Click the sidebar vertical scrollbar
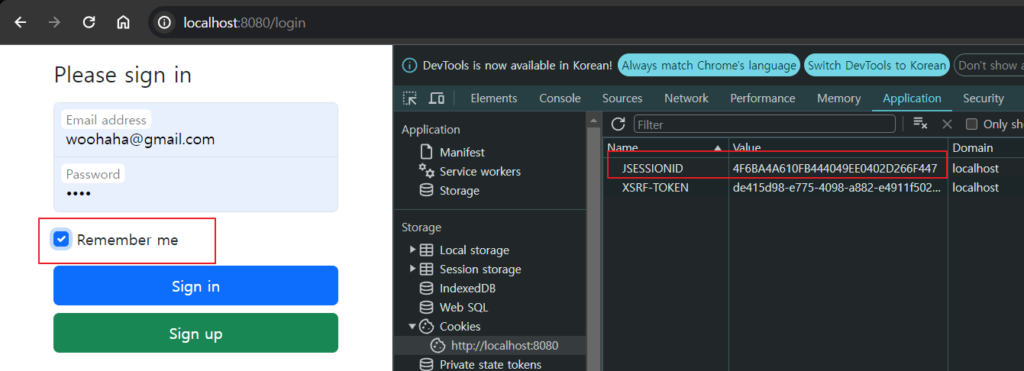The width and height of the screenshot is (1024, 371). [594, 242]
